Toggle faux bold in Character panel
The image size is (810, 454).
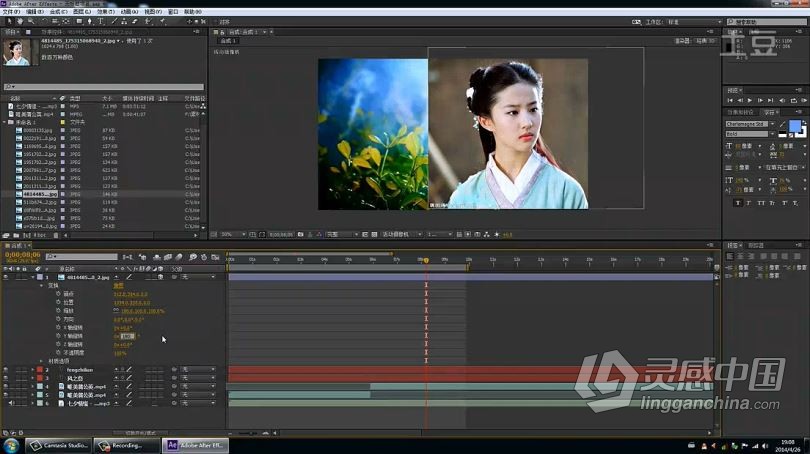738,203
